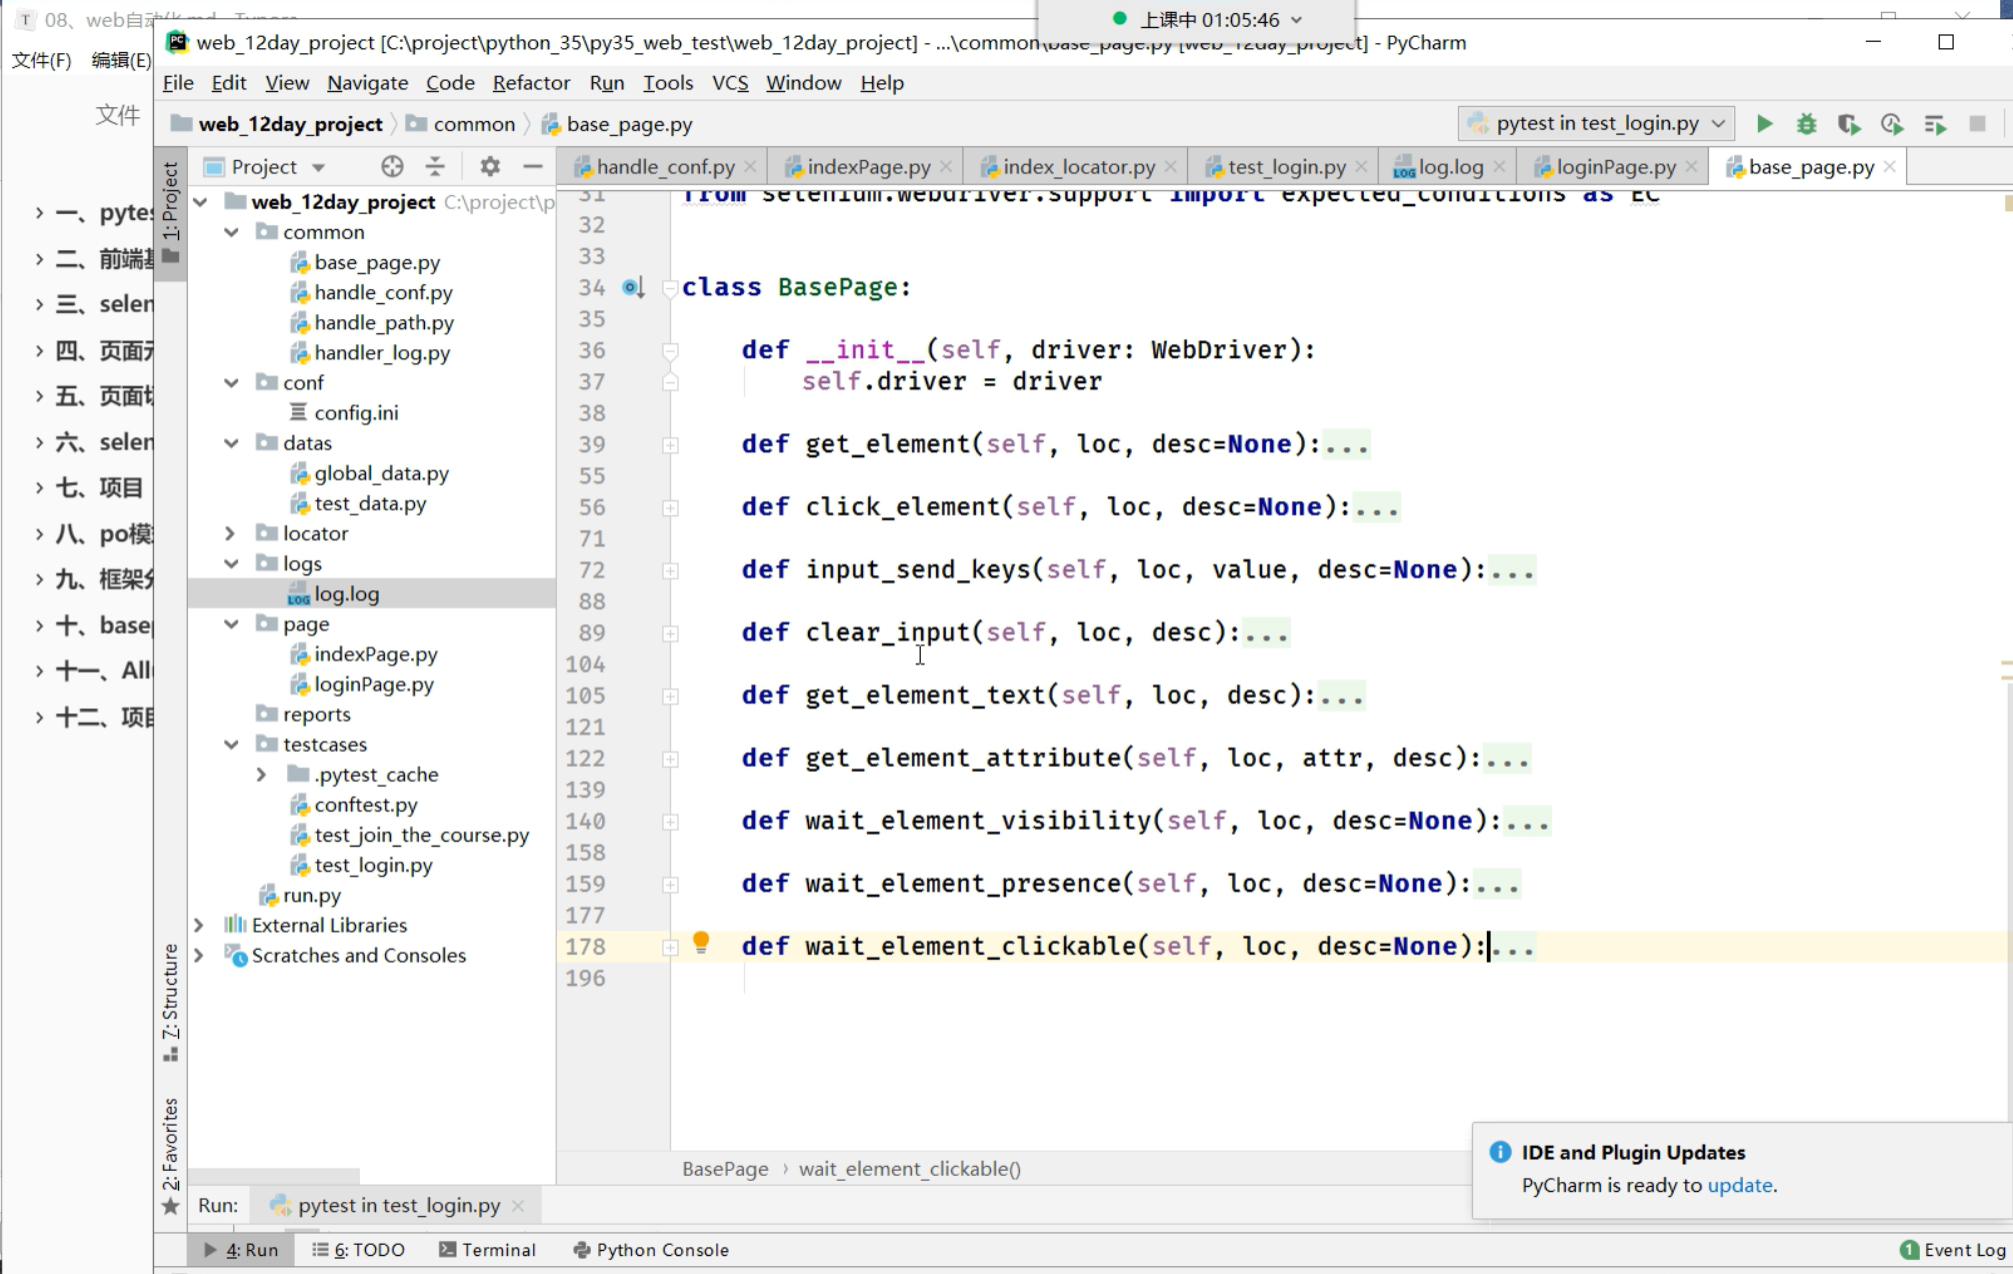Click the update link in notification
This screenshot has height=1274, width=2013.
tap(1739, 1185)
